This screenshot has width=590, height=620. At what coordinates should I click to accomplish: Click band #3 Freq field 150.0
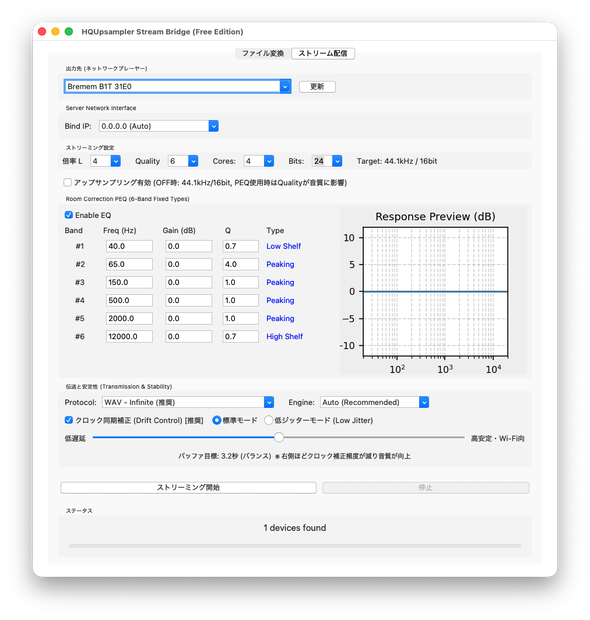(x=129, y=282)
